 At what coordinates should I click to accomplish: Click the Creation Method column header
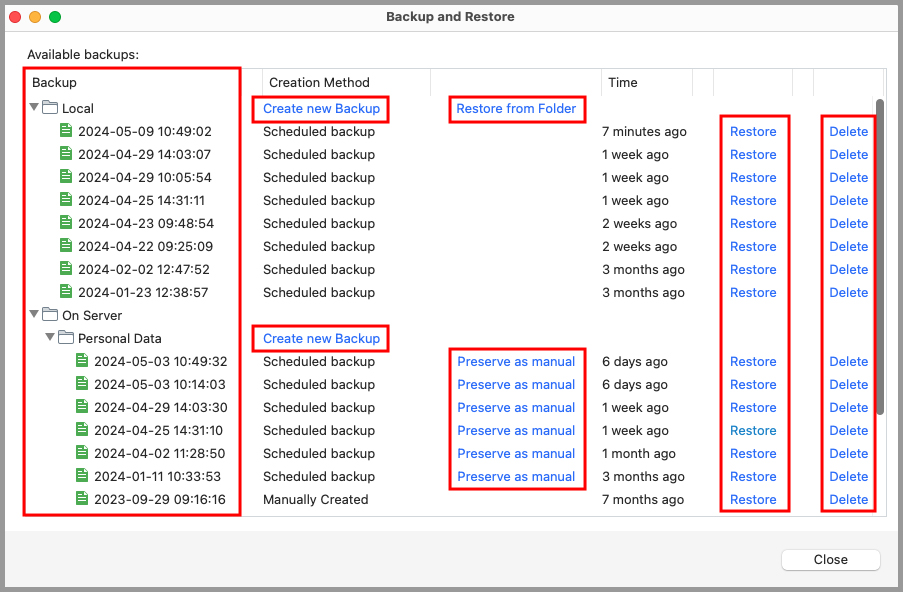pos(346,82)
